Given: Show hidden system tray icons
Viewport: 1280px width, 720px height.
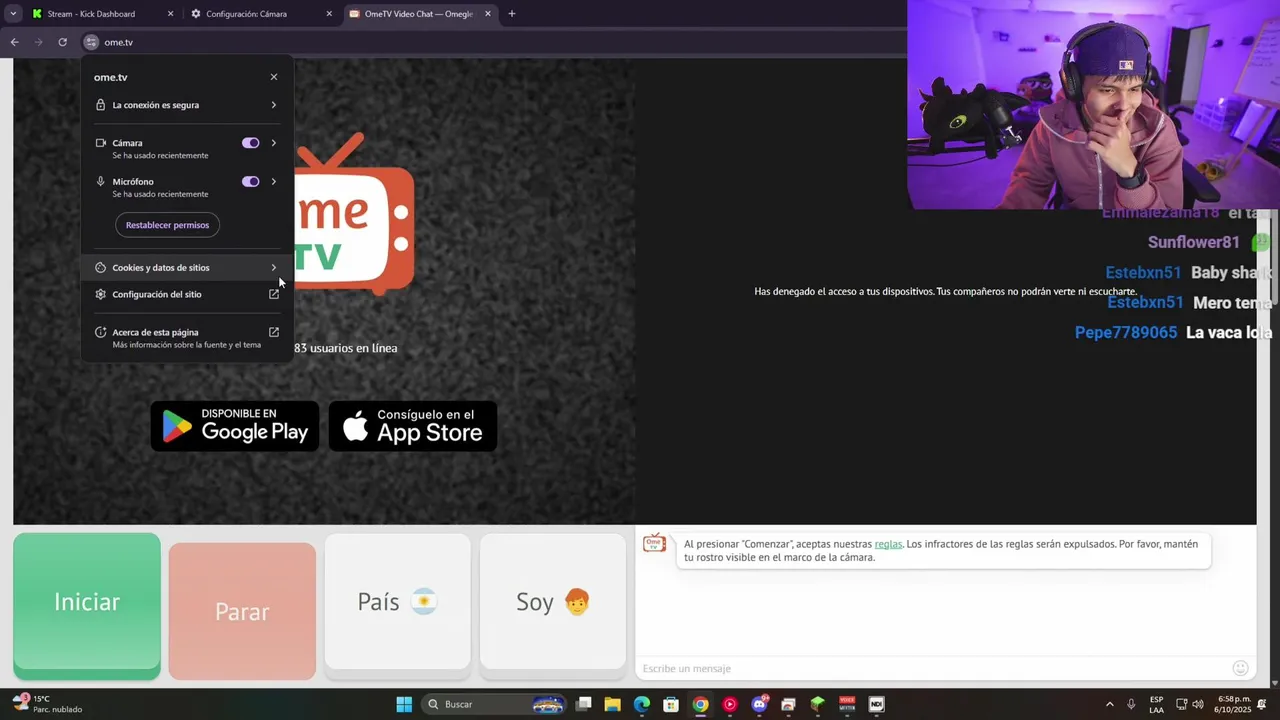Looking at the screenshot, I should (1109, 704).
